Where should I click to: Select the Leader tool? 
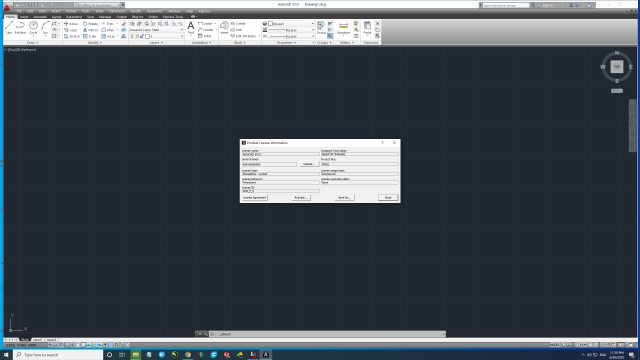[x=206, y=30]
